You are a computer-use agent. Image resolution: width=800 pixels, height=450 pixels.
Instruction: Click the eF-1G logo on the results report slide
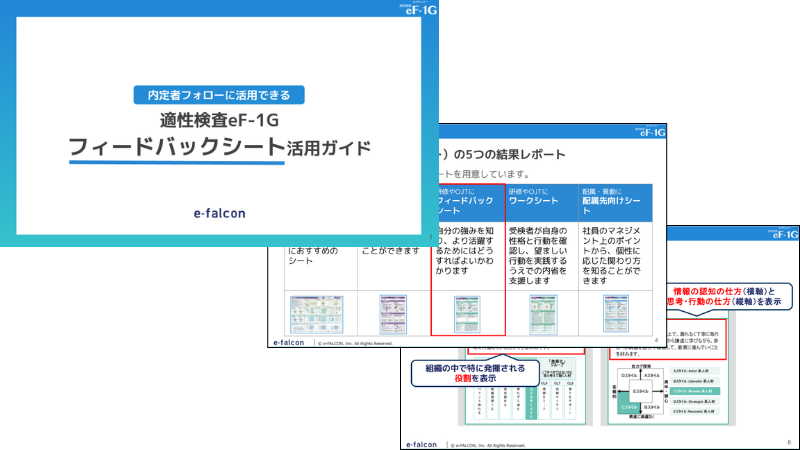(651, 132)
